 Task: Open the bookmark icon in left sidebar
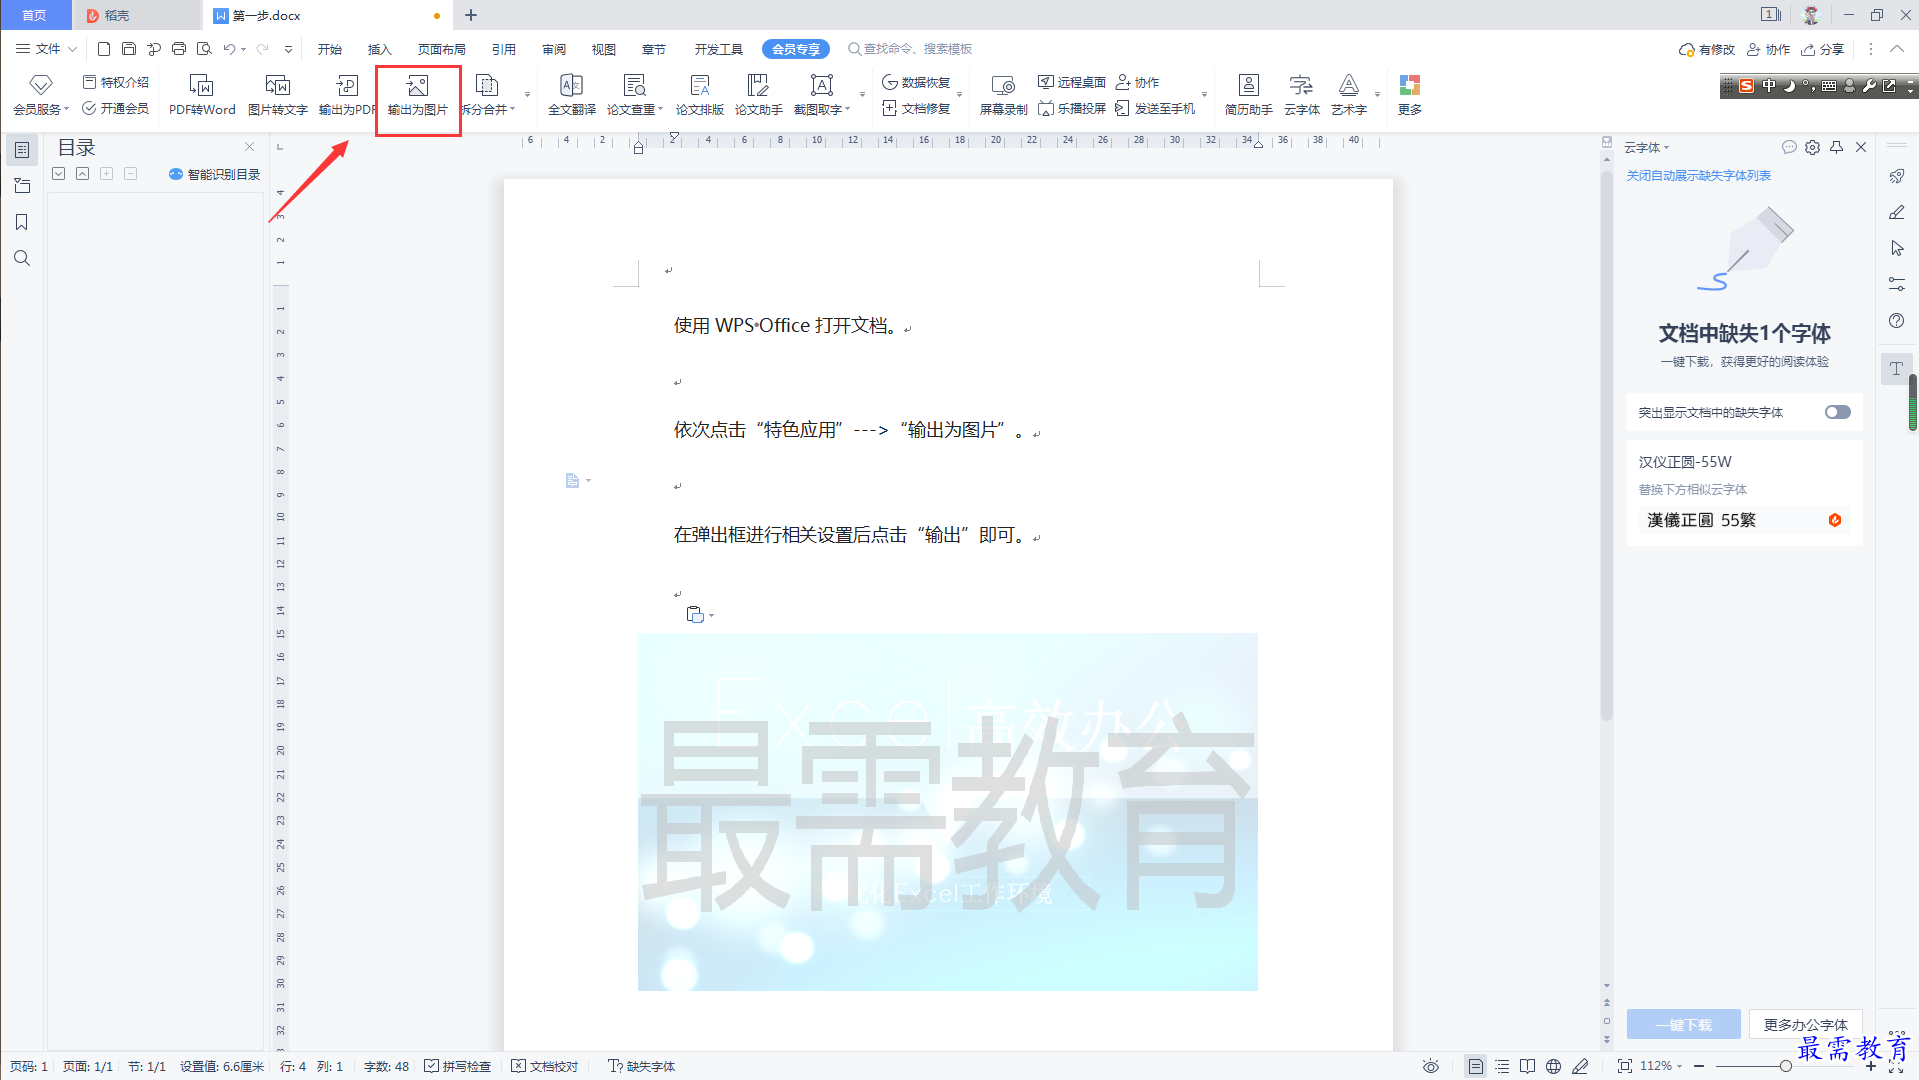(x=21, y=222)
